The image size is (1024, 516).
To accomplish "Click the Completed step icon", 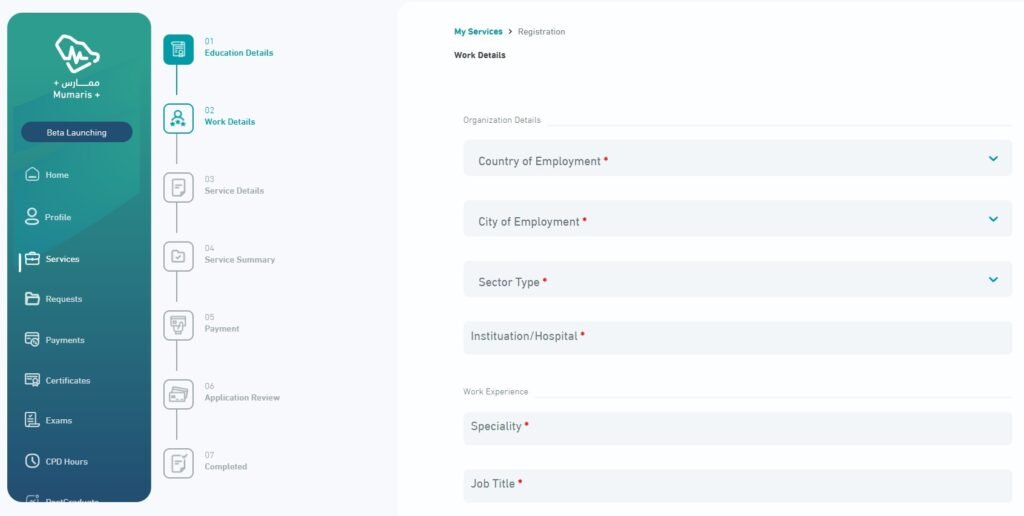I will point(178,463).
